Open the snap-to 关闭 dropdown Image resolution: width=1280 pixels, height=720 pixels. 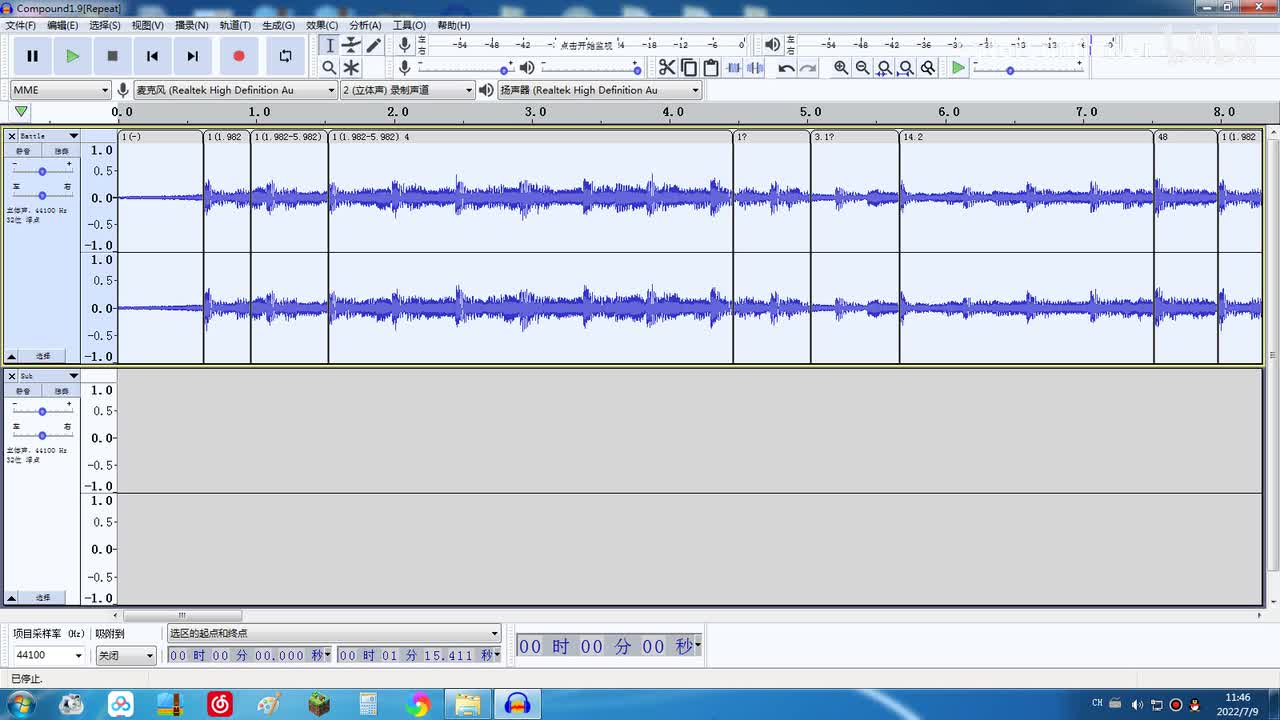coord(126,655)
